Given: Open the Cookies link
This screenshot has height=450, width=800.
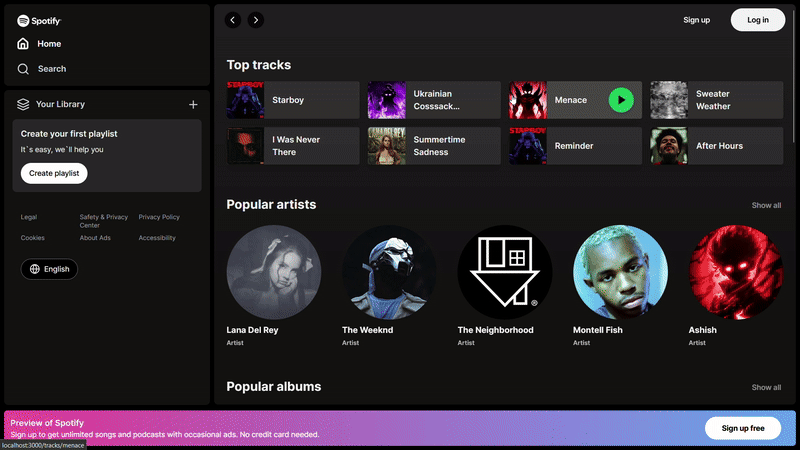Looking at the screenshot, I should [x=33, y=238].
